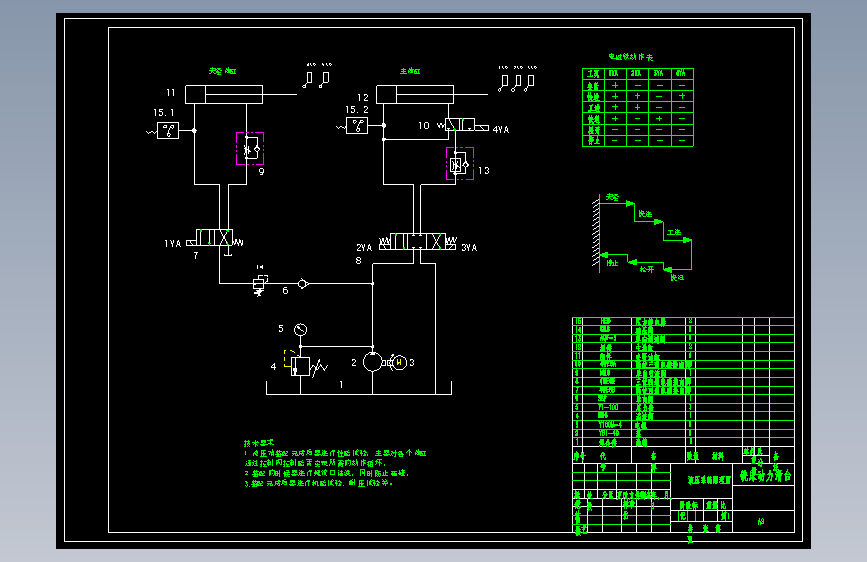Click the '液压系统原理图' drawing name in title block
867x562 pixels.
point(709,480)
